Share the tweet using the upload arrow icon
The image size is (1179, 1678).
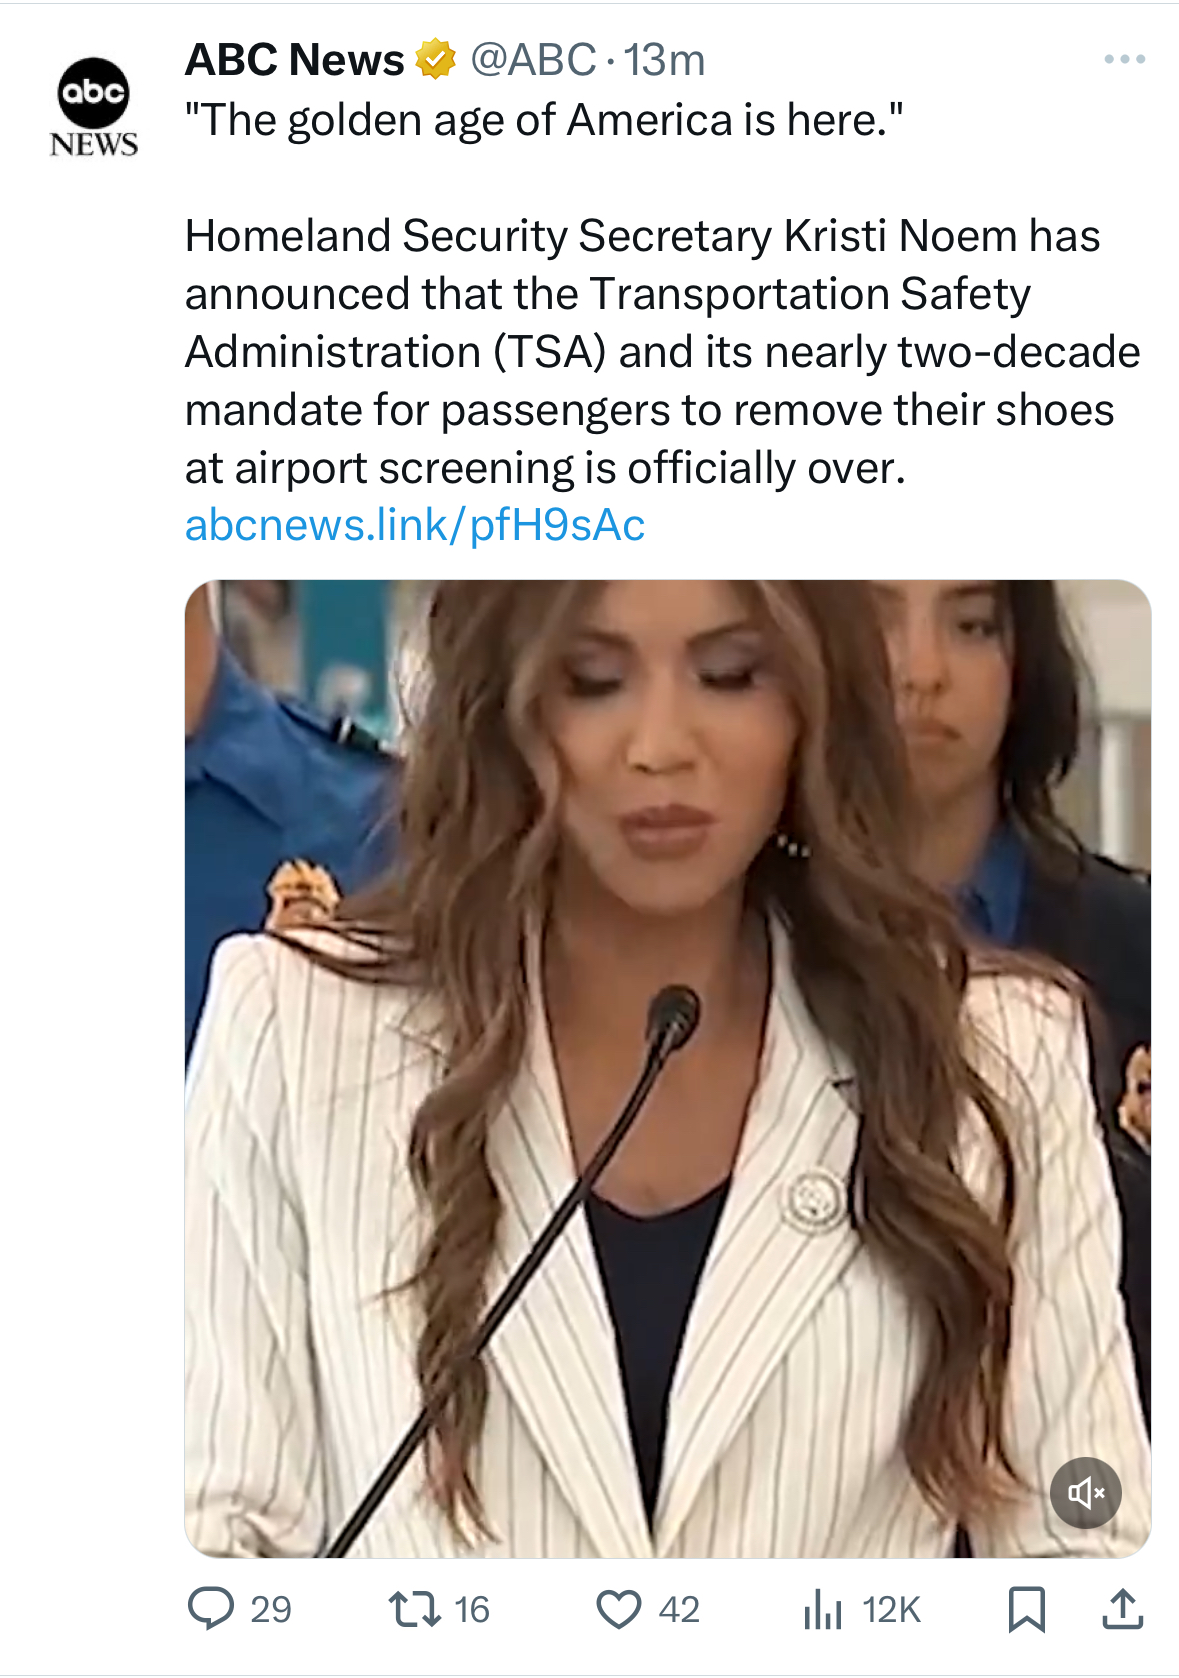click(x=1122, y=1609)
